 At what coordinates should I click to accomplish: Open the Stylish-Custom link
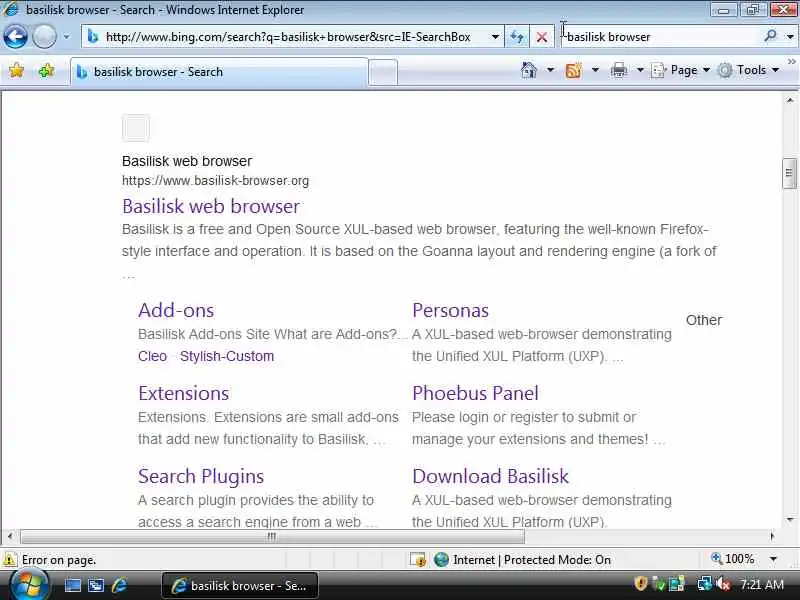[x=227, y=356]
